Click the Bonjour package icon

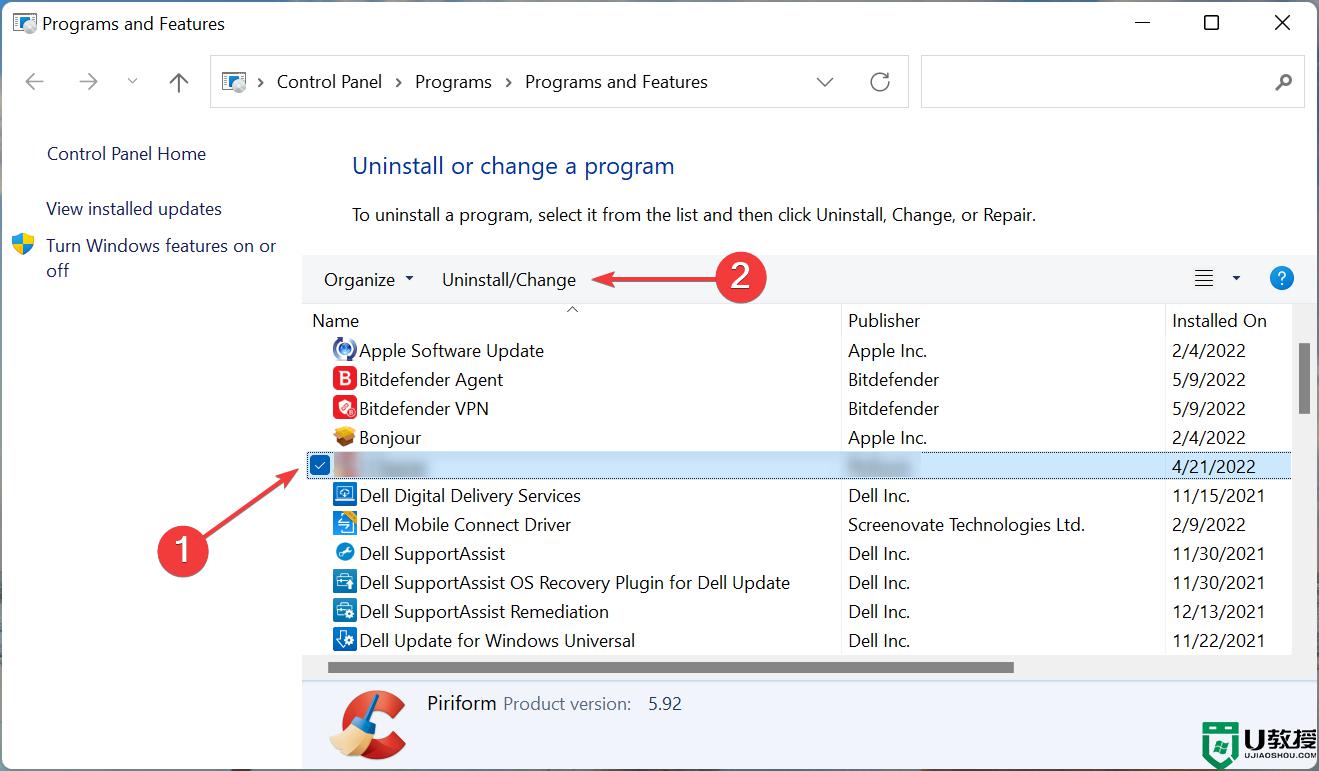pos(344,437)
